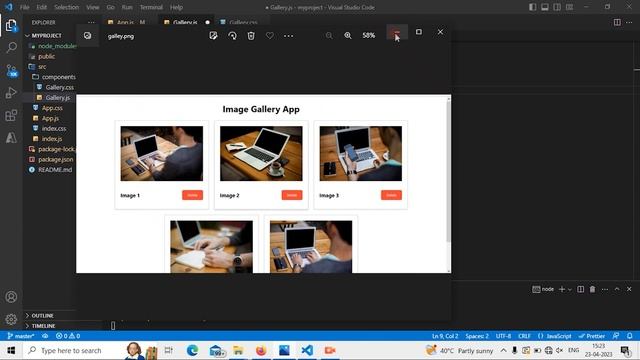Open the File menu
The width and height of the screenshot is (640, 360).
(24, 7)
